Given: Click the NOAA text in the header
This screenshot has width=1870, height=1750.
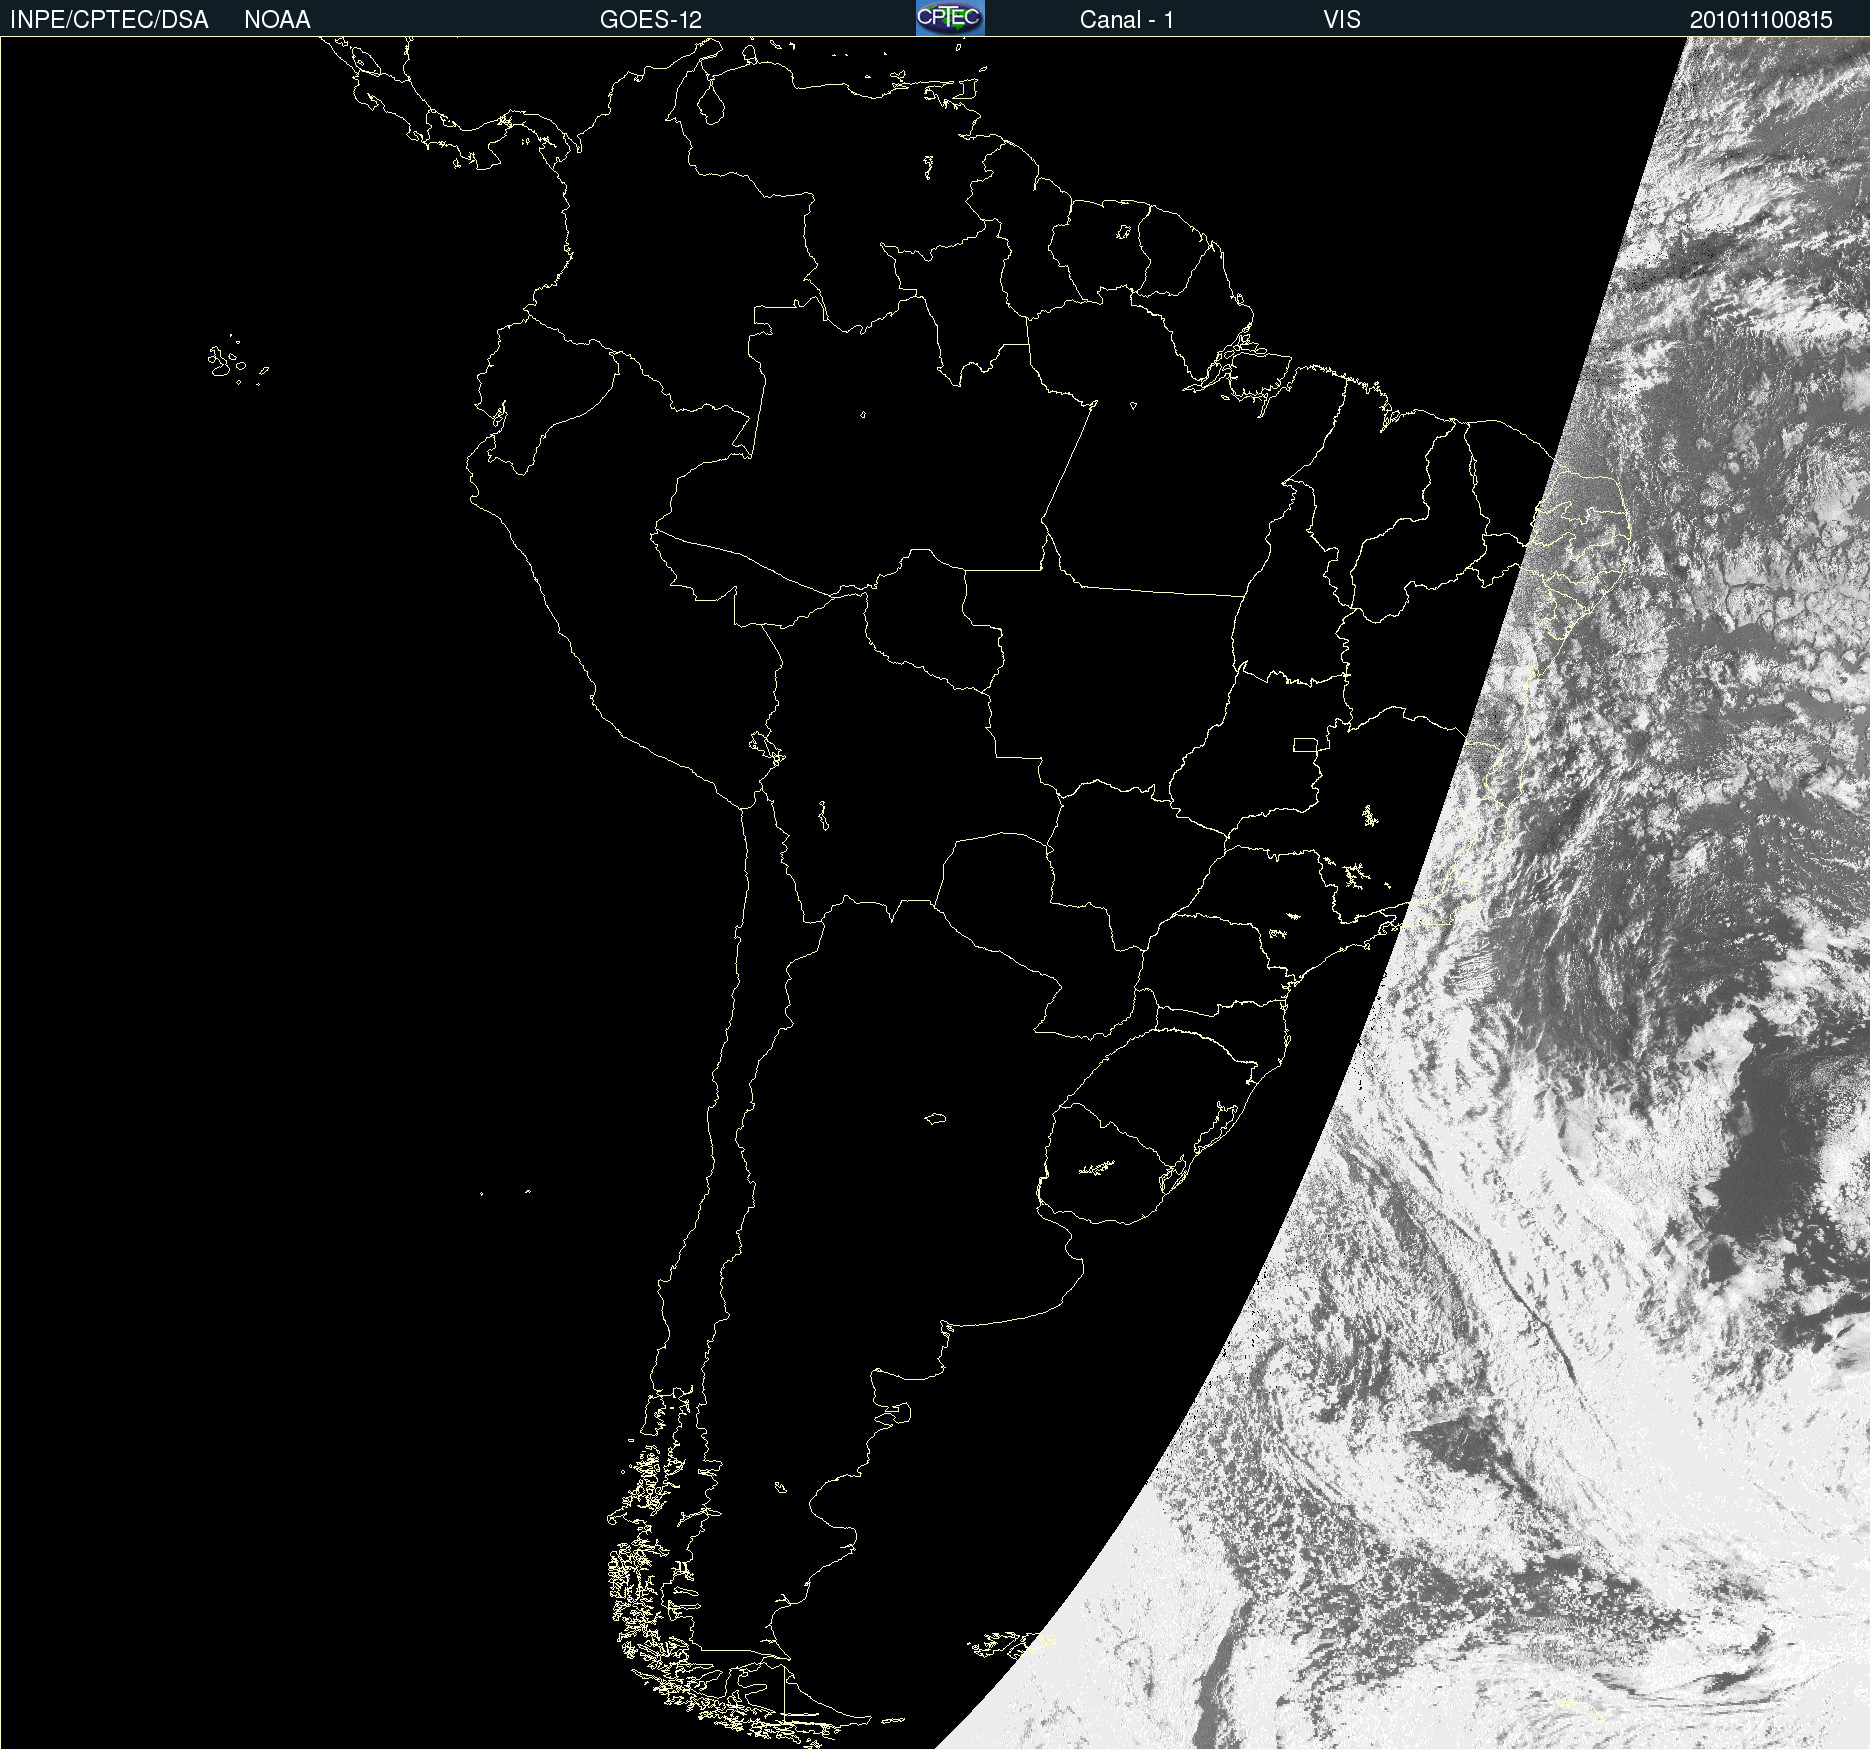Looking at the screenshot, I should [x=277, y=20].
